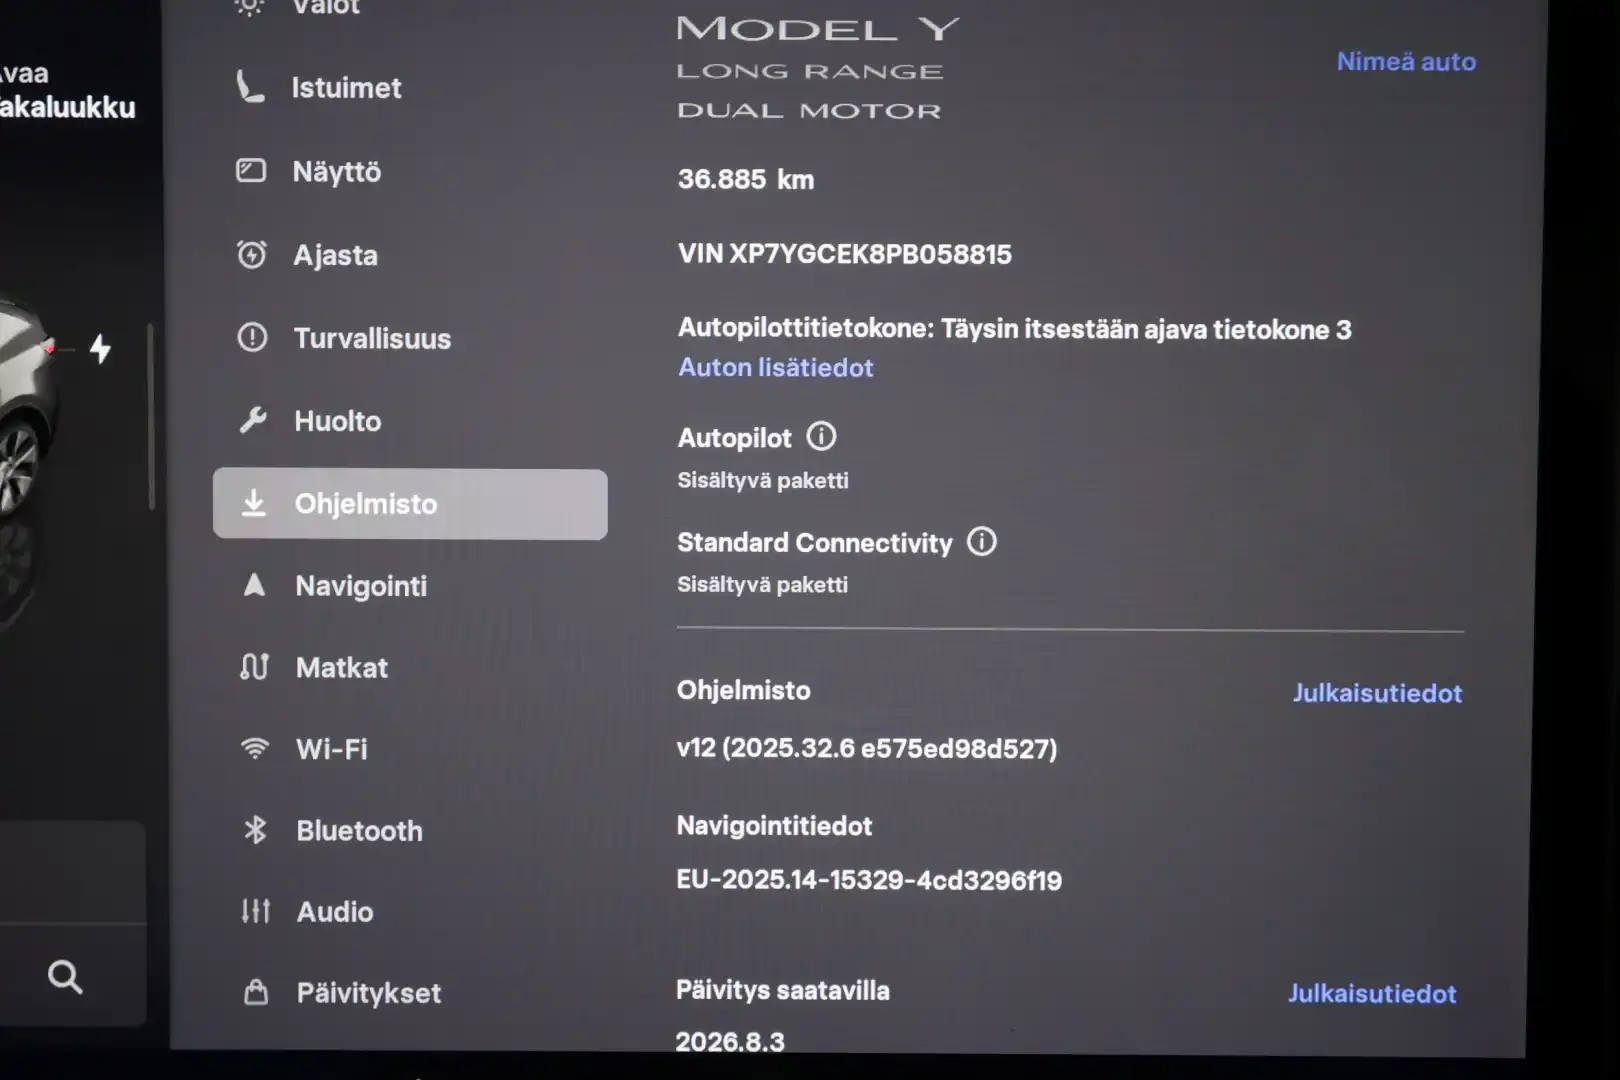Click the Päivitys saatavilla label
1620x1080 pixels.
pos(783,991)
